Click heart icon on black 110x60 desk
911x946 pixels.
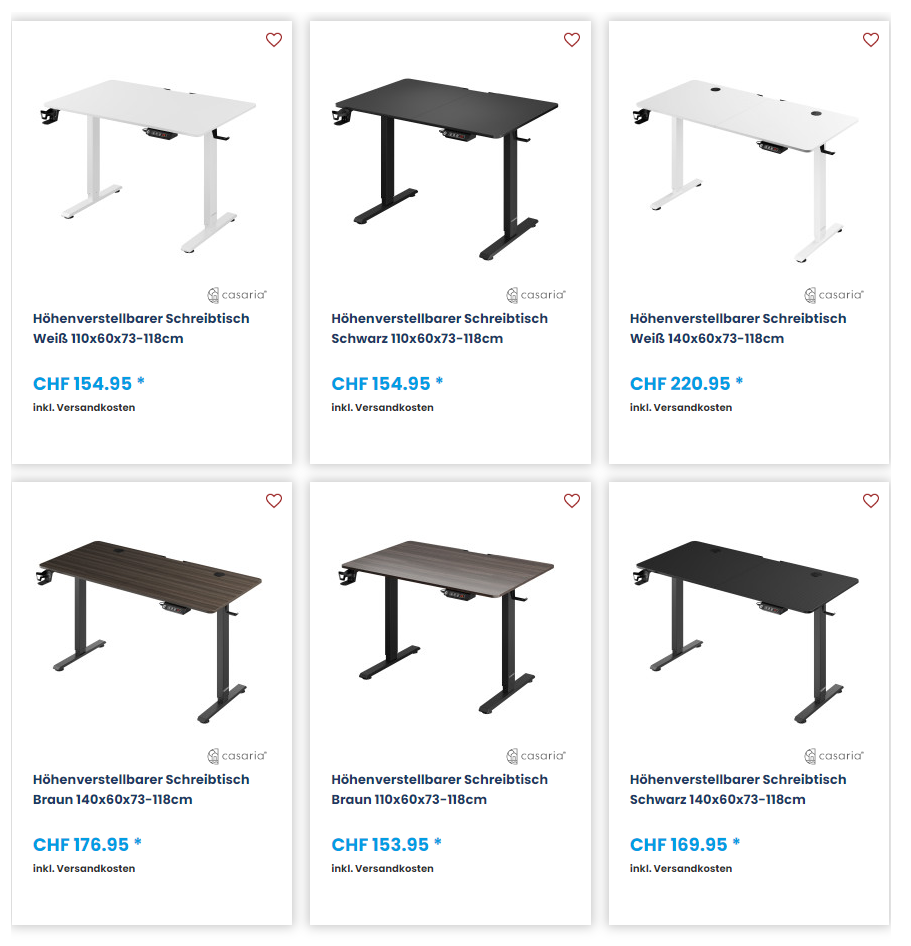572,40
